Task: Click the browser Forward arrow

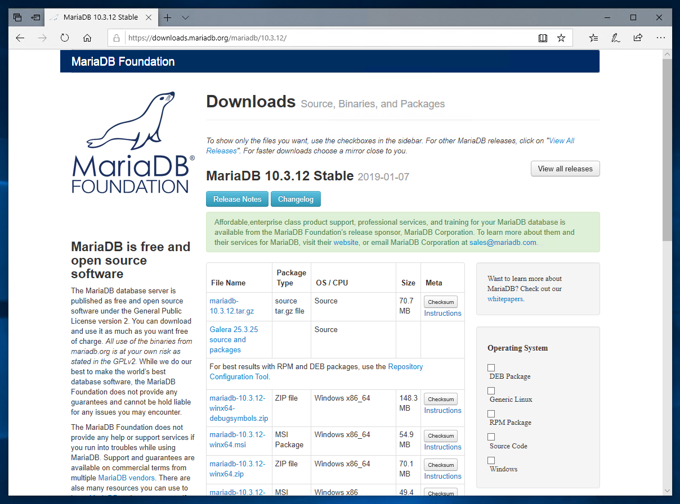Action: [x=42, y=38]
